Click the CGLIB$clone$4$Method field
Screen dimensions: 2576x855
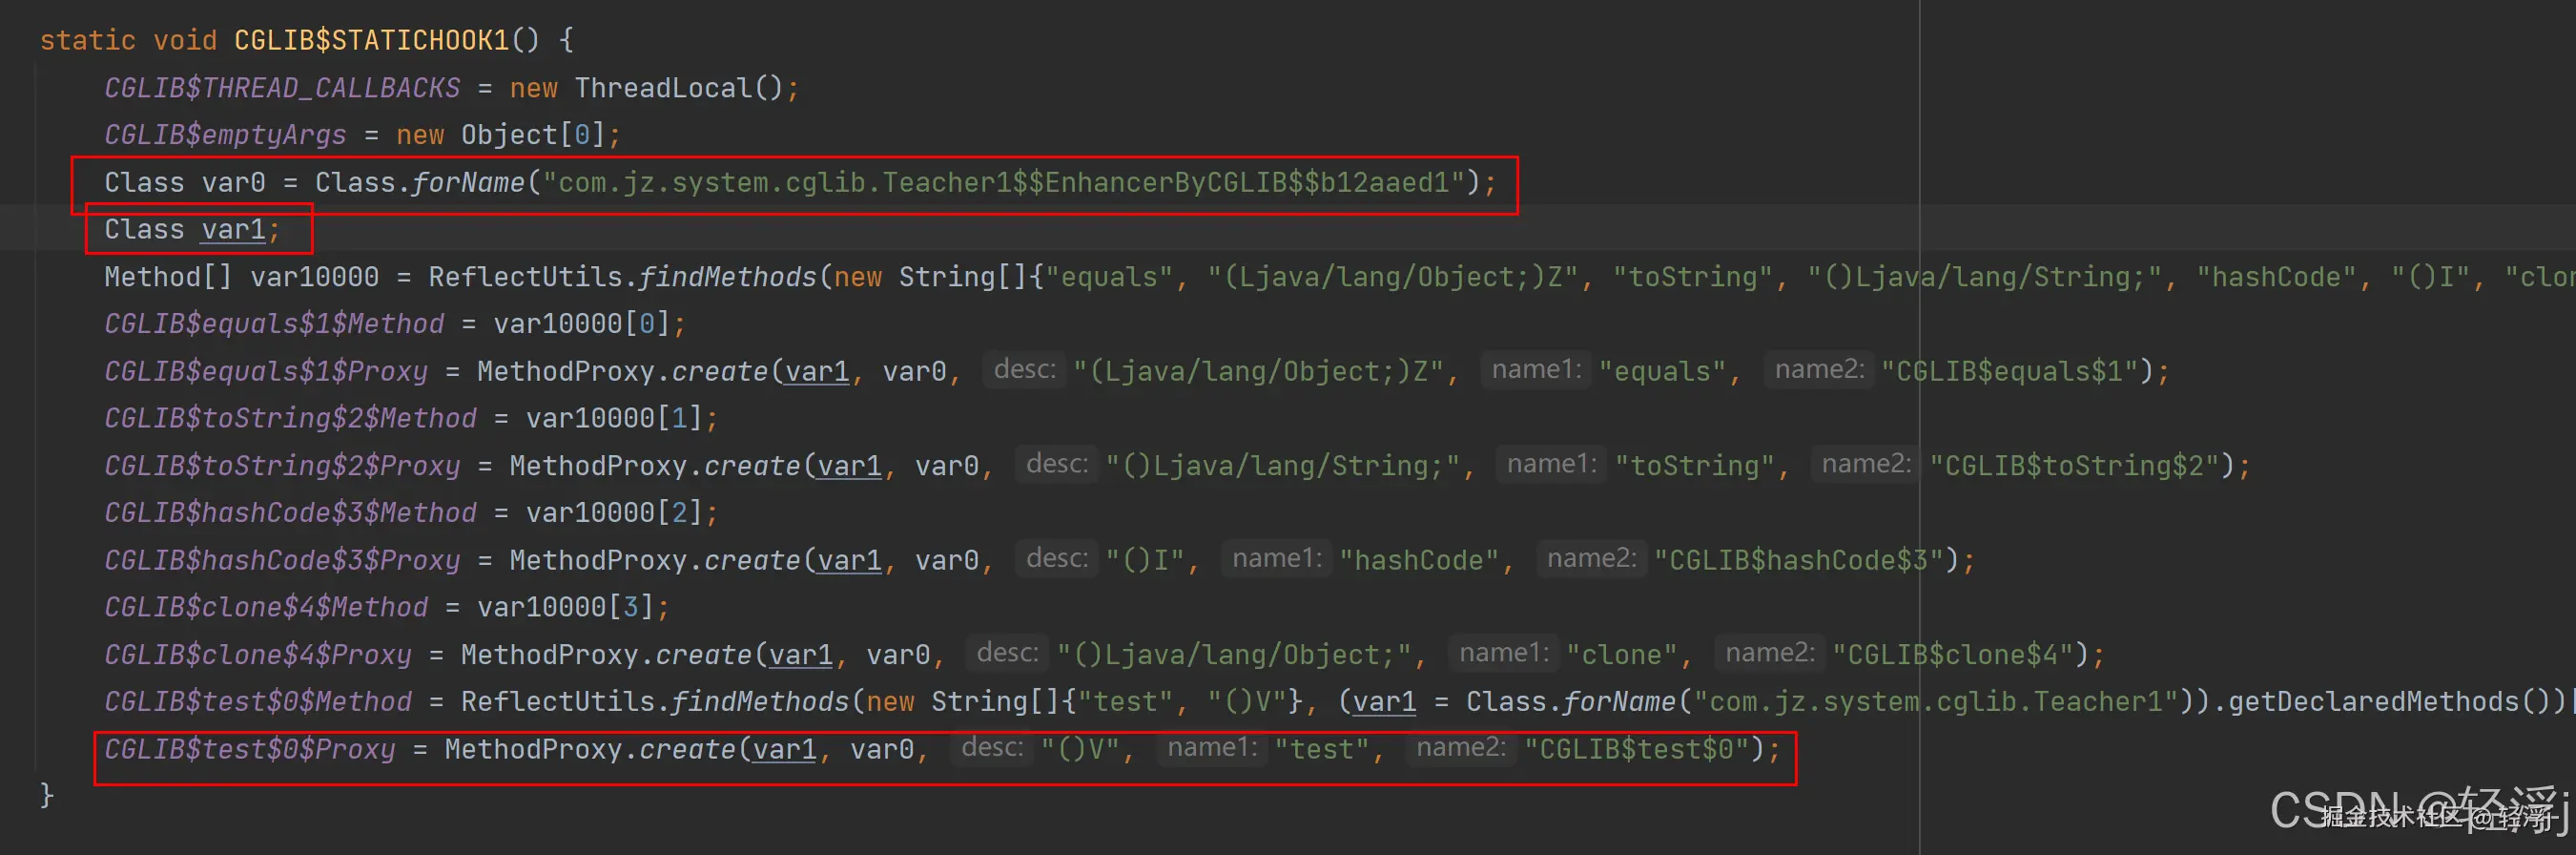click(266, 607)
